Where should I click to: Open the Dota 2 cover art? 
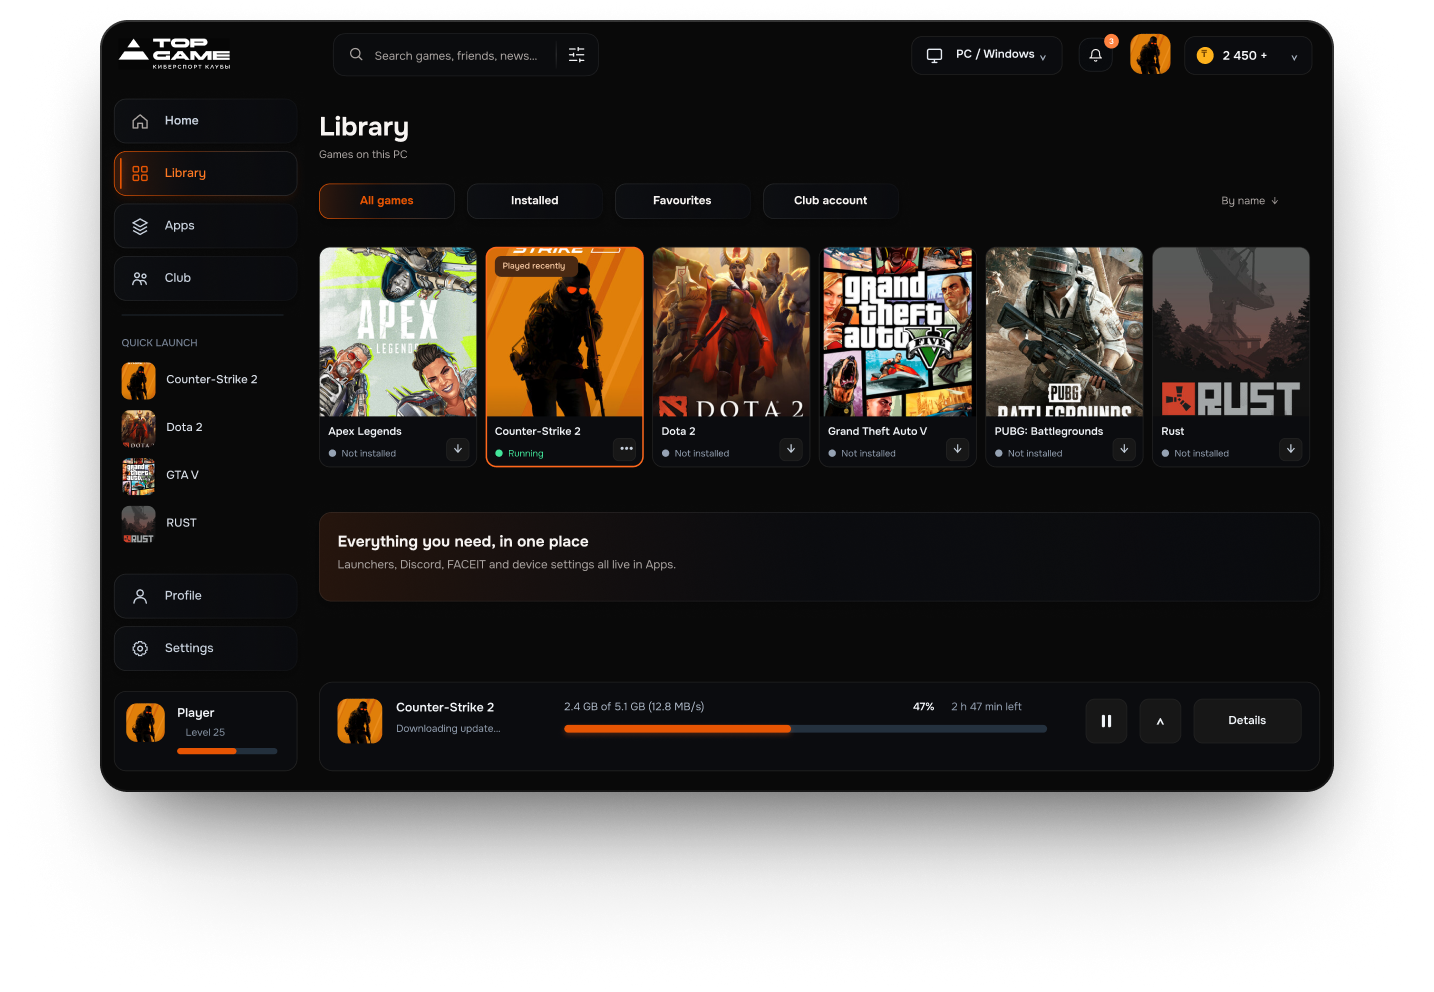(x=731, y=332)
